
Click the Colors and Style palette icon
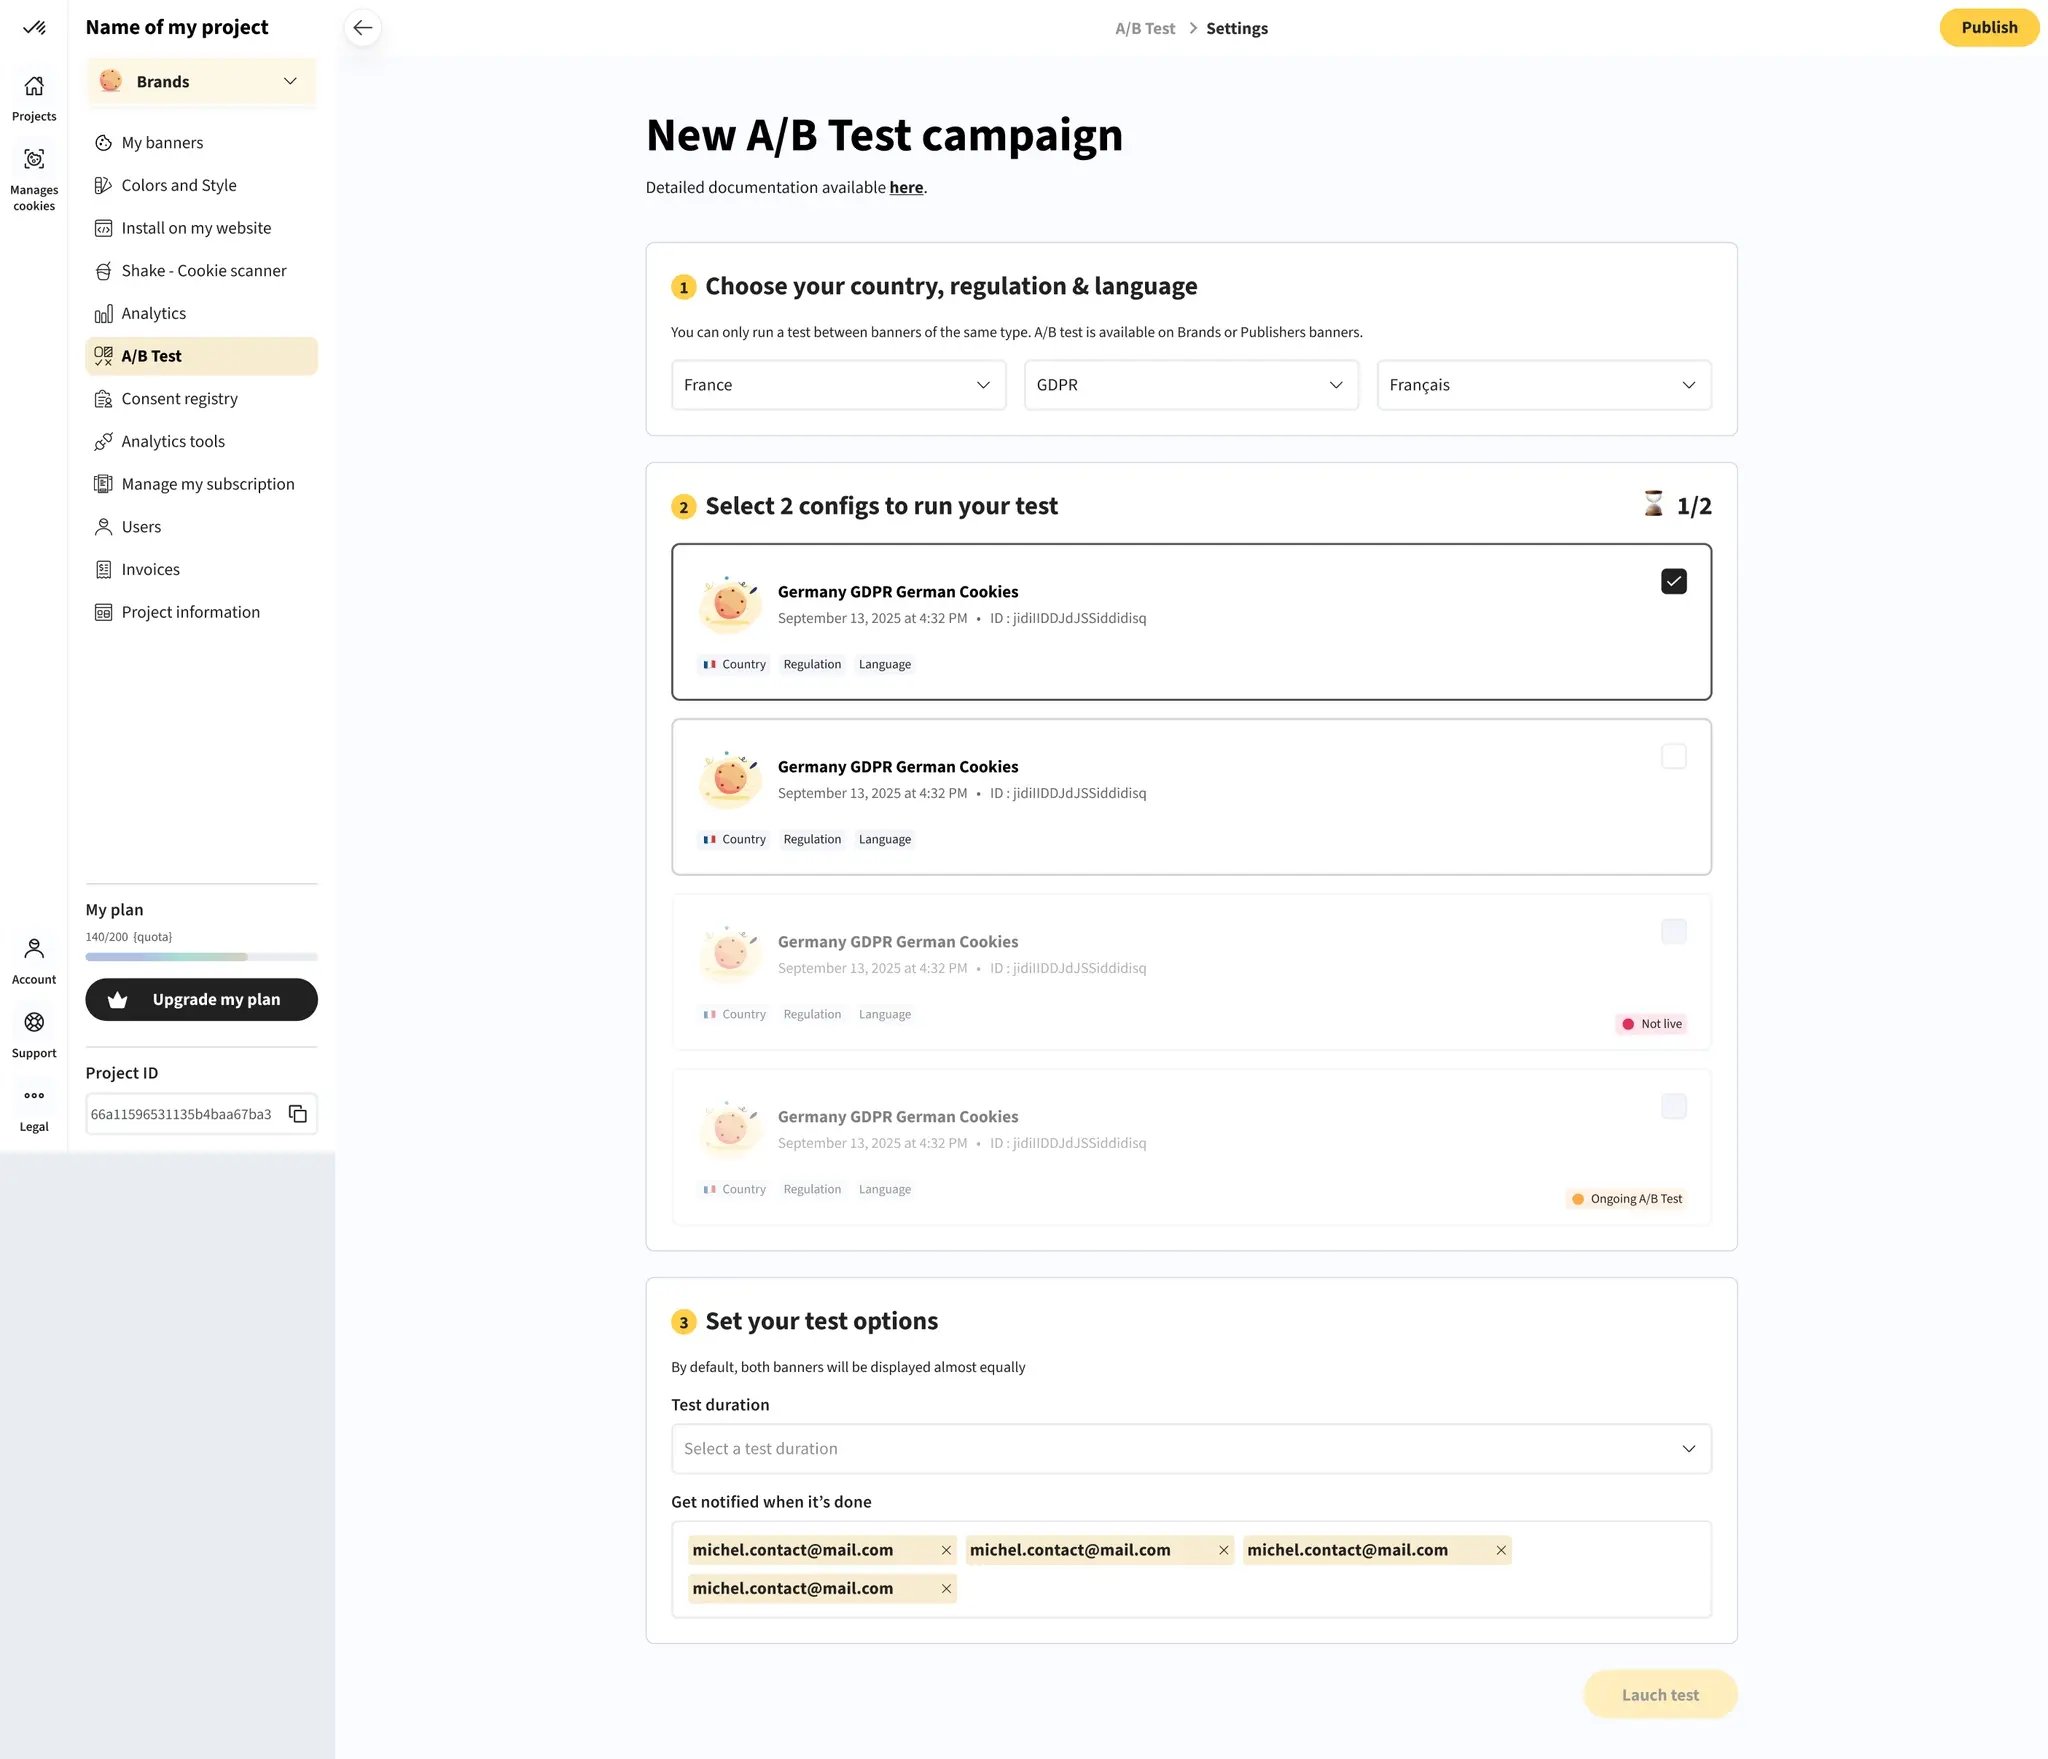103,186
